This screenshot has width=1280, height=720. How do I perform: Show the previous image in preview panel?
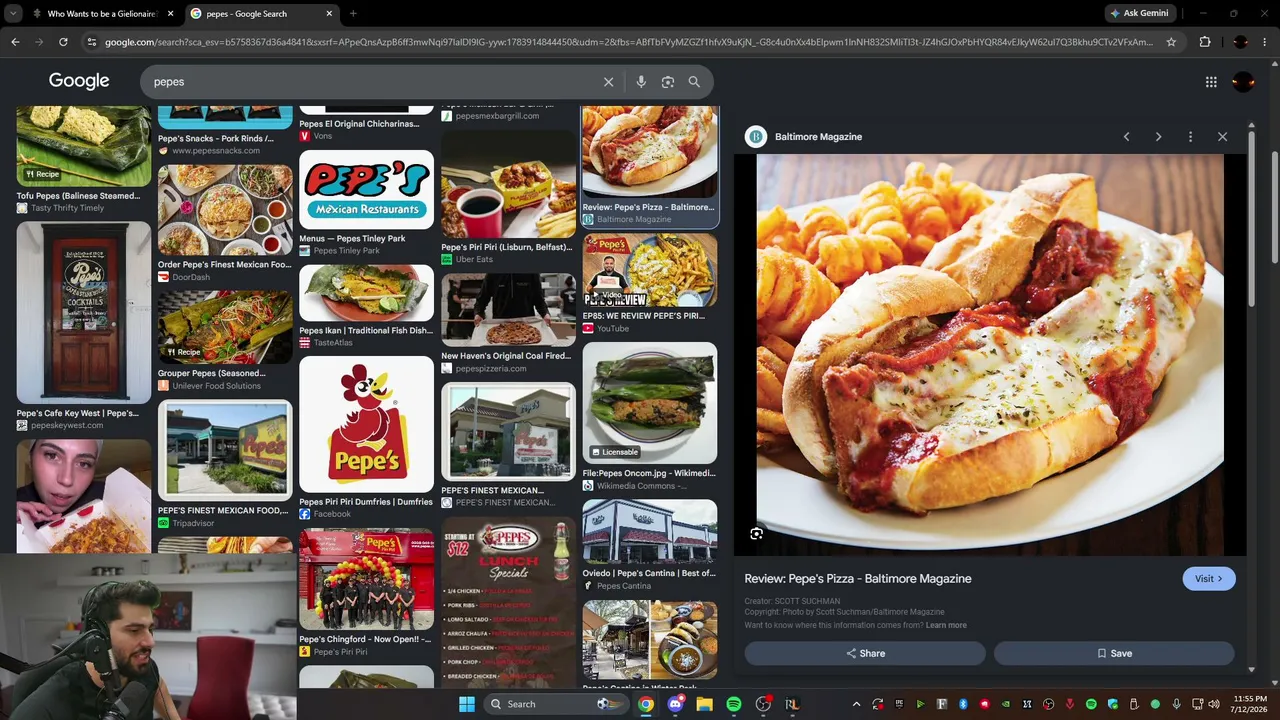click(1126, 137)
